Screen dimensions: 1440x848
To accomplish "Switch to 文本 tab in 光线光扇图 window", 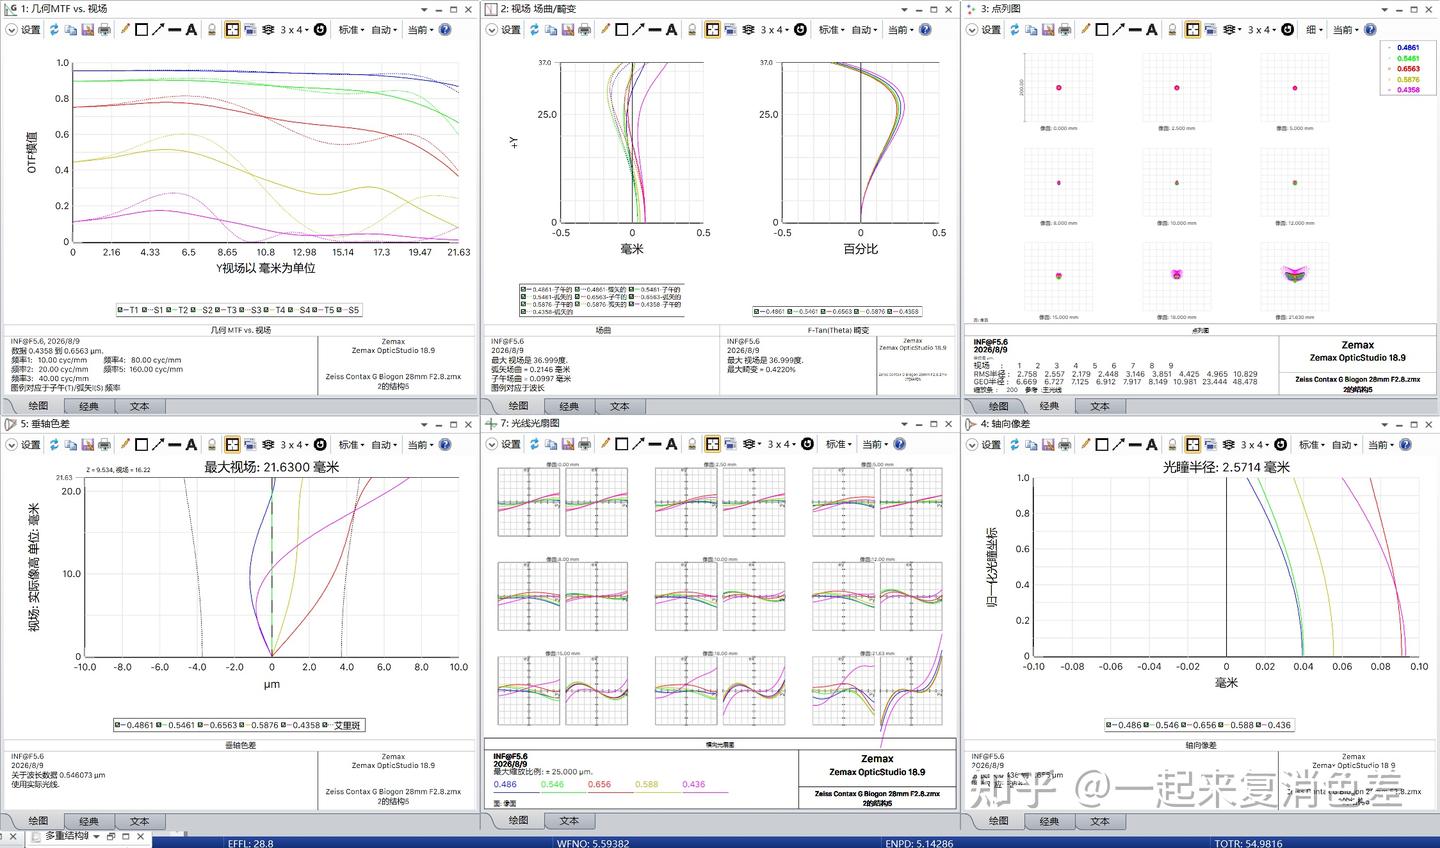I will tap(569, 821).
